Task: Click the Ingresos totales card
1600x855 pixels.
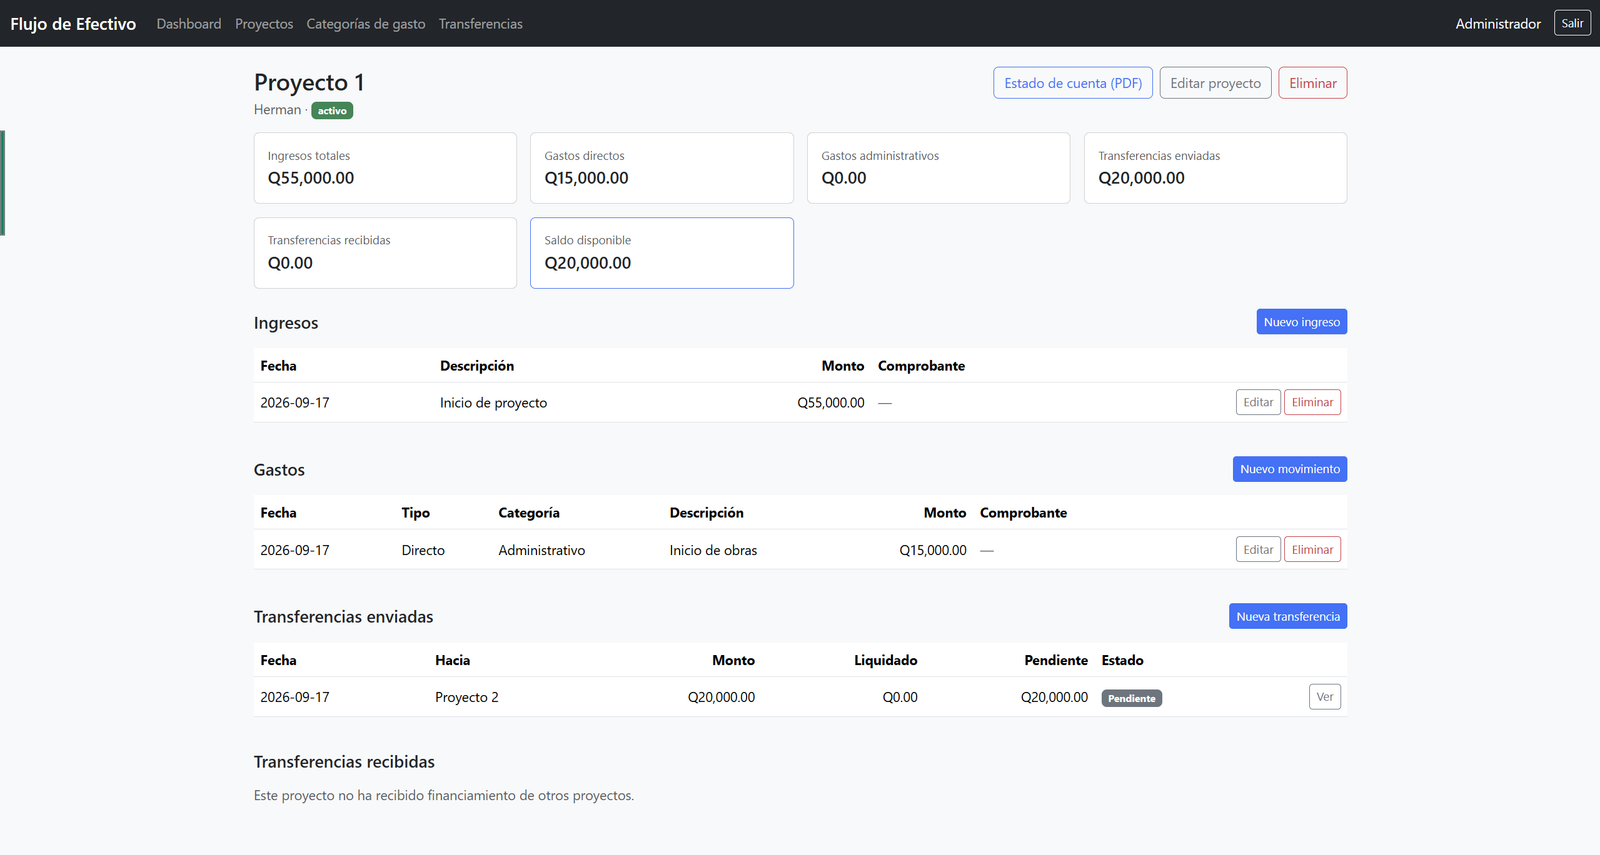Action: pos(385,168)
